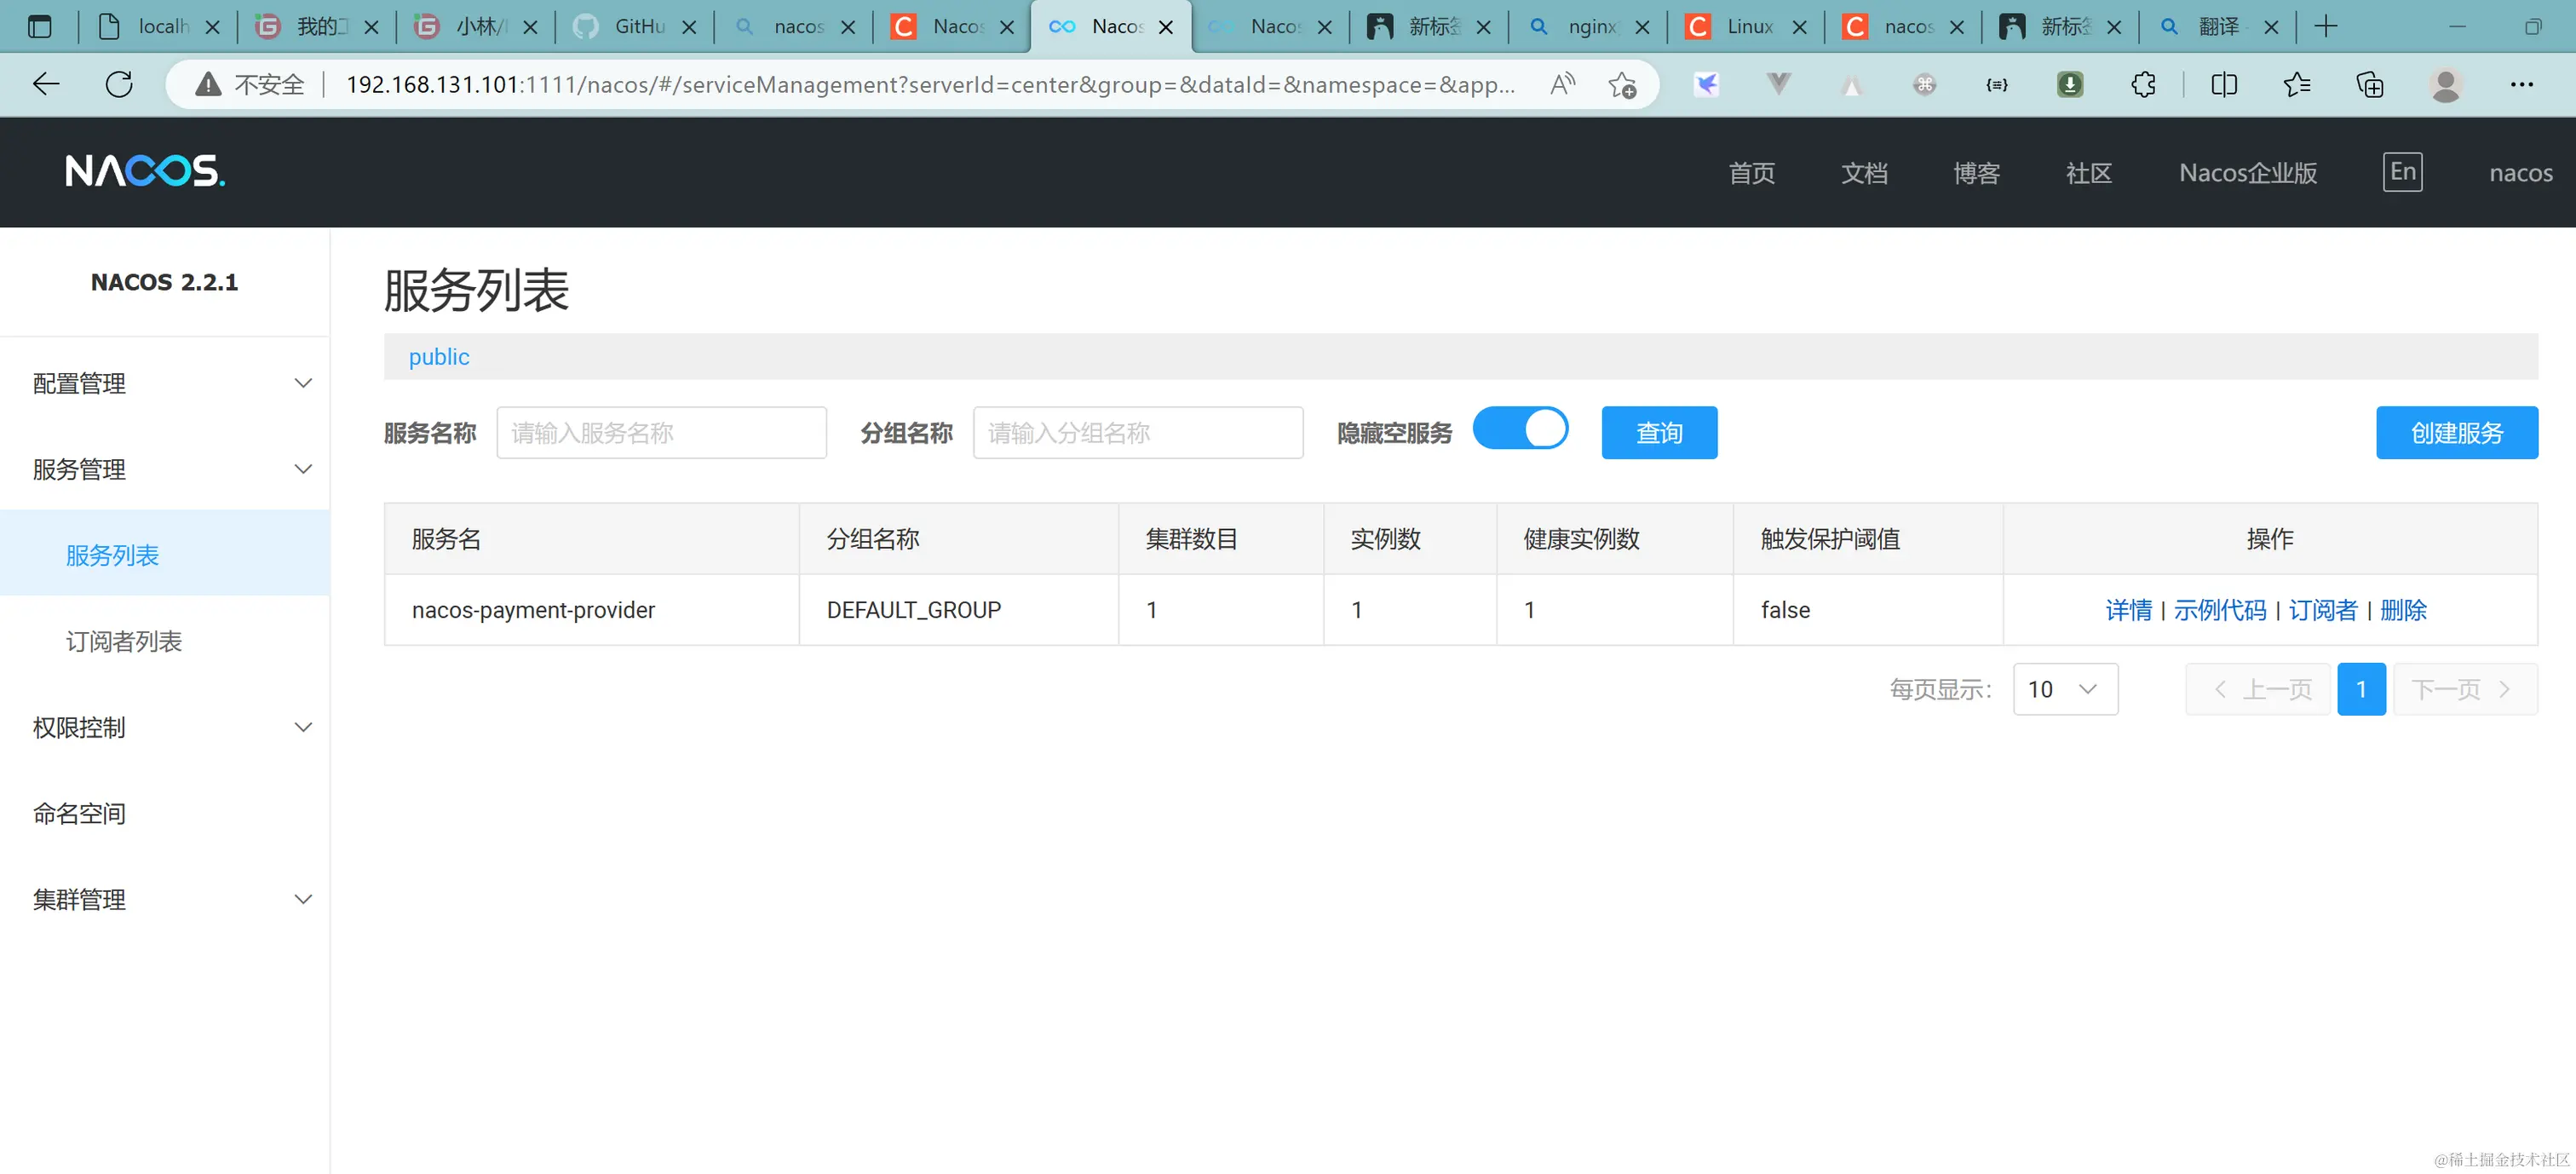Switch language with the En button
This screenshot has width=2576, height=1174.
(2402, 172)
